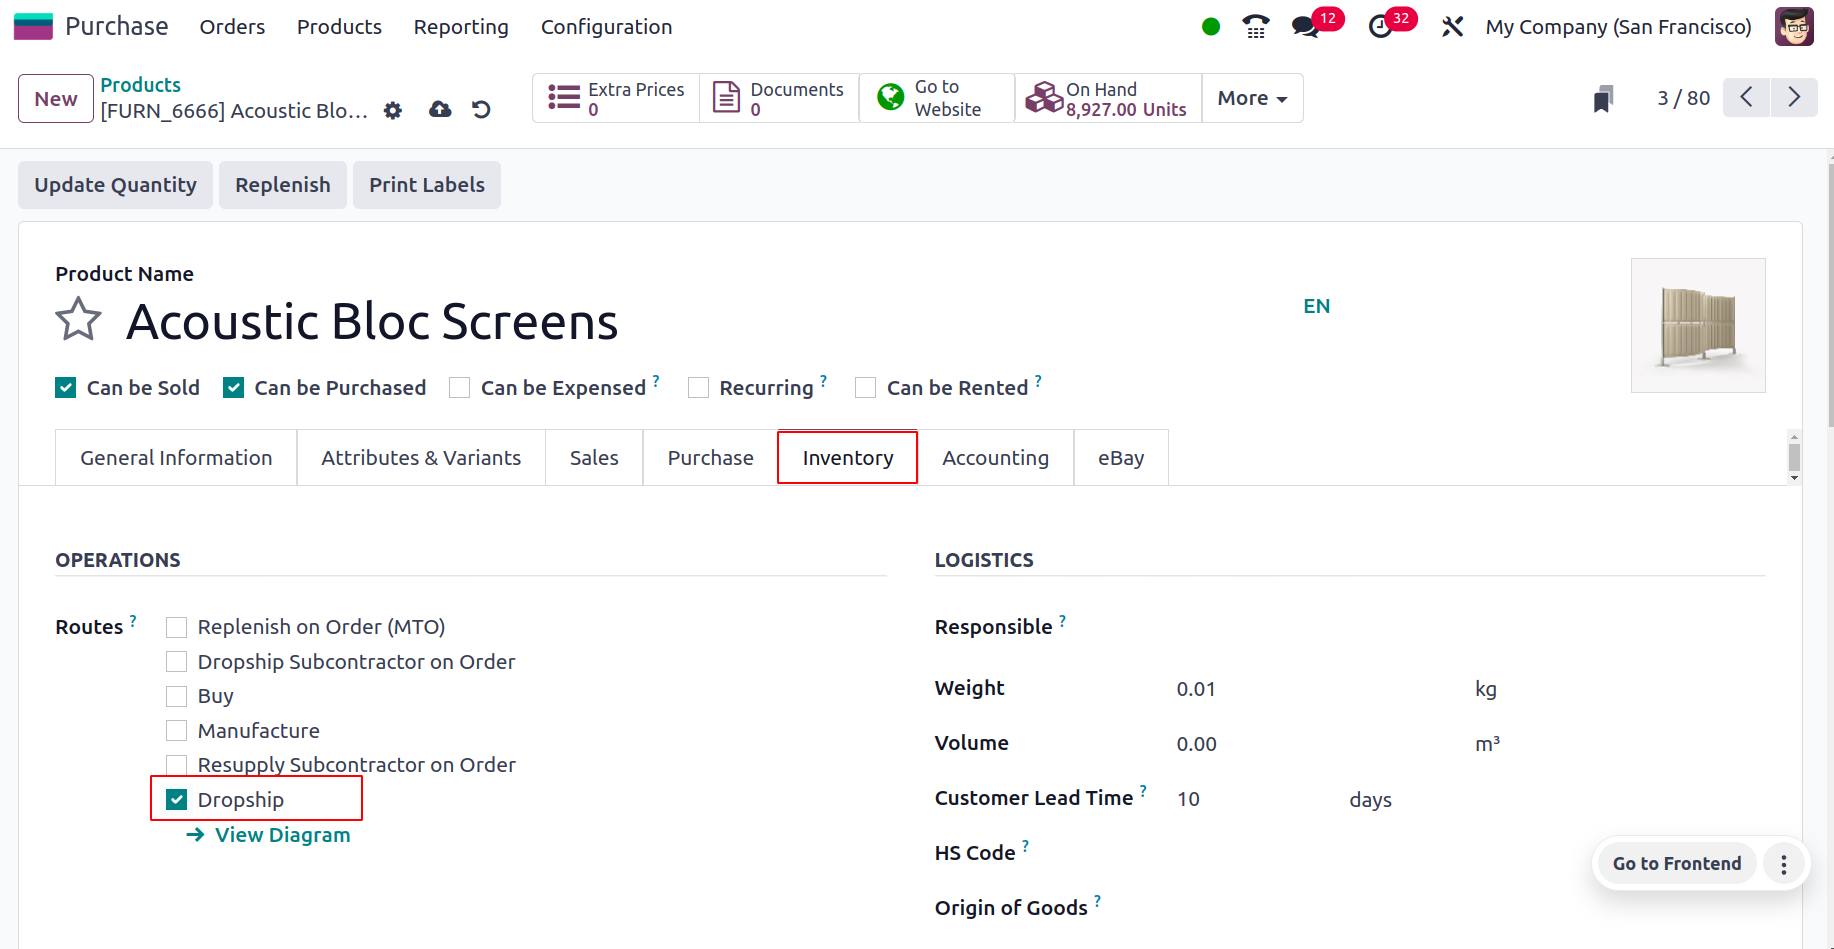Go to the previous record arrow
This screenshot has width=1834, height=949.
click(1746, 97)
